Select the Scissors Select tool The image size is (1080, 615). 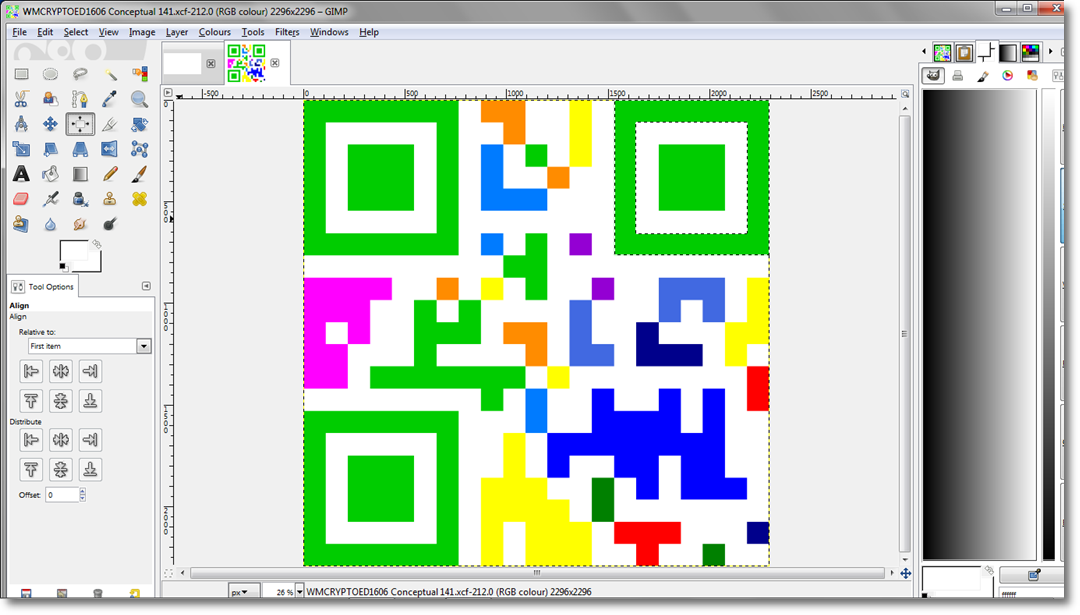(21, 99)
